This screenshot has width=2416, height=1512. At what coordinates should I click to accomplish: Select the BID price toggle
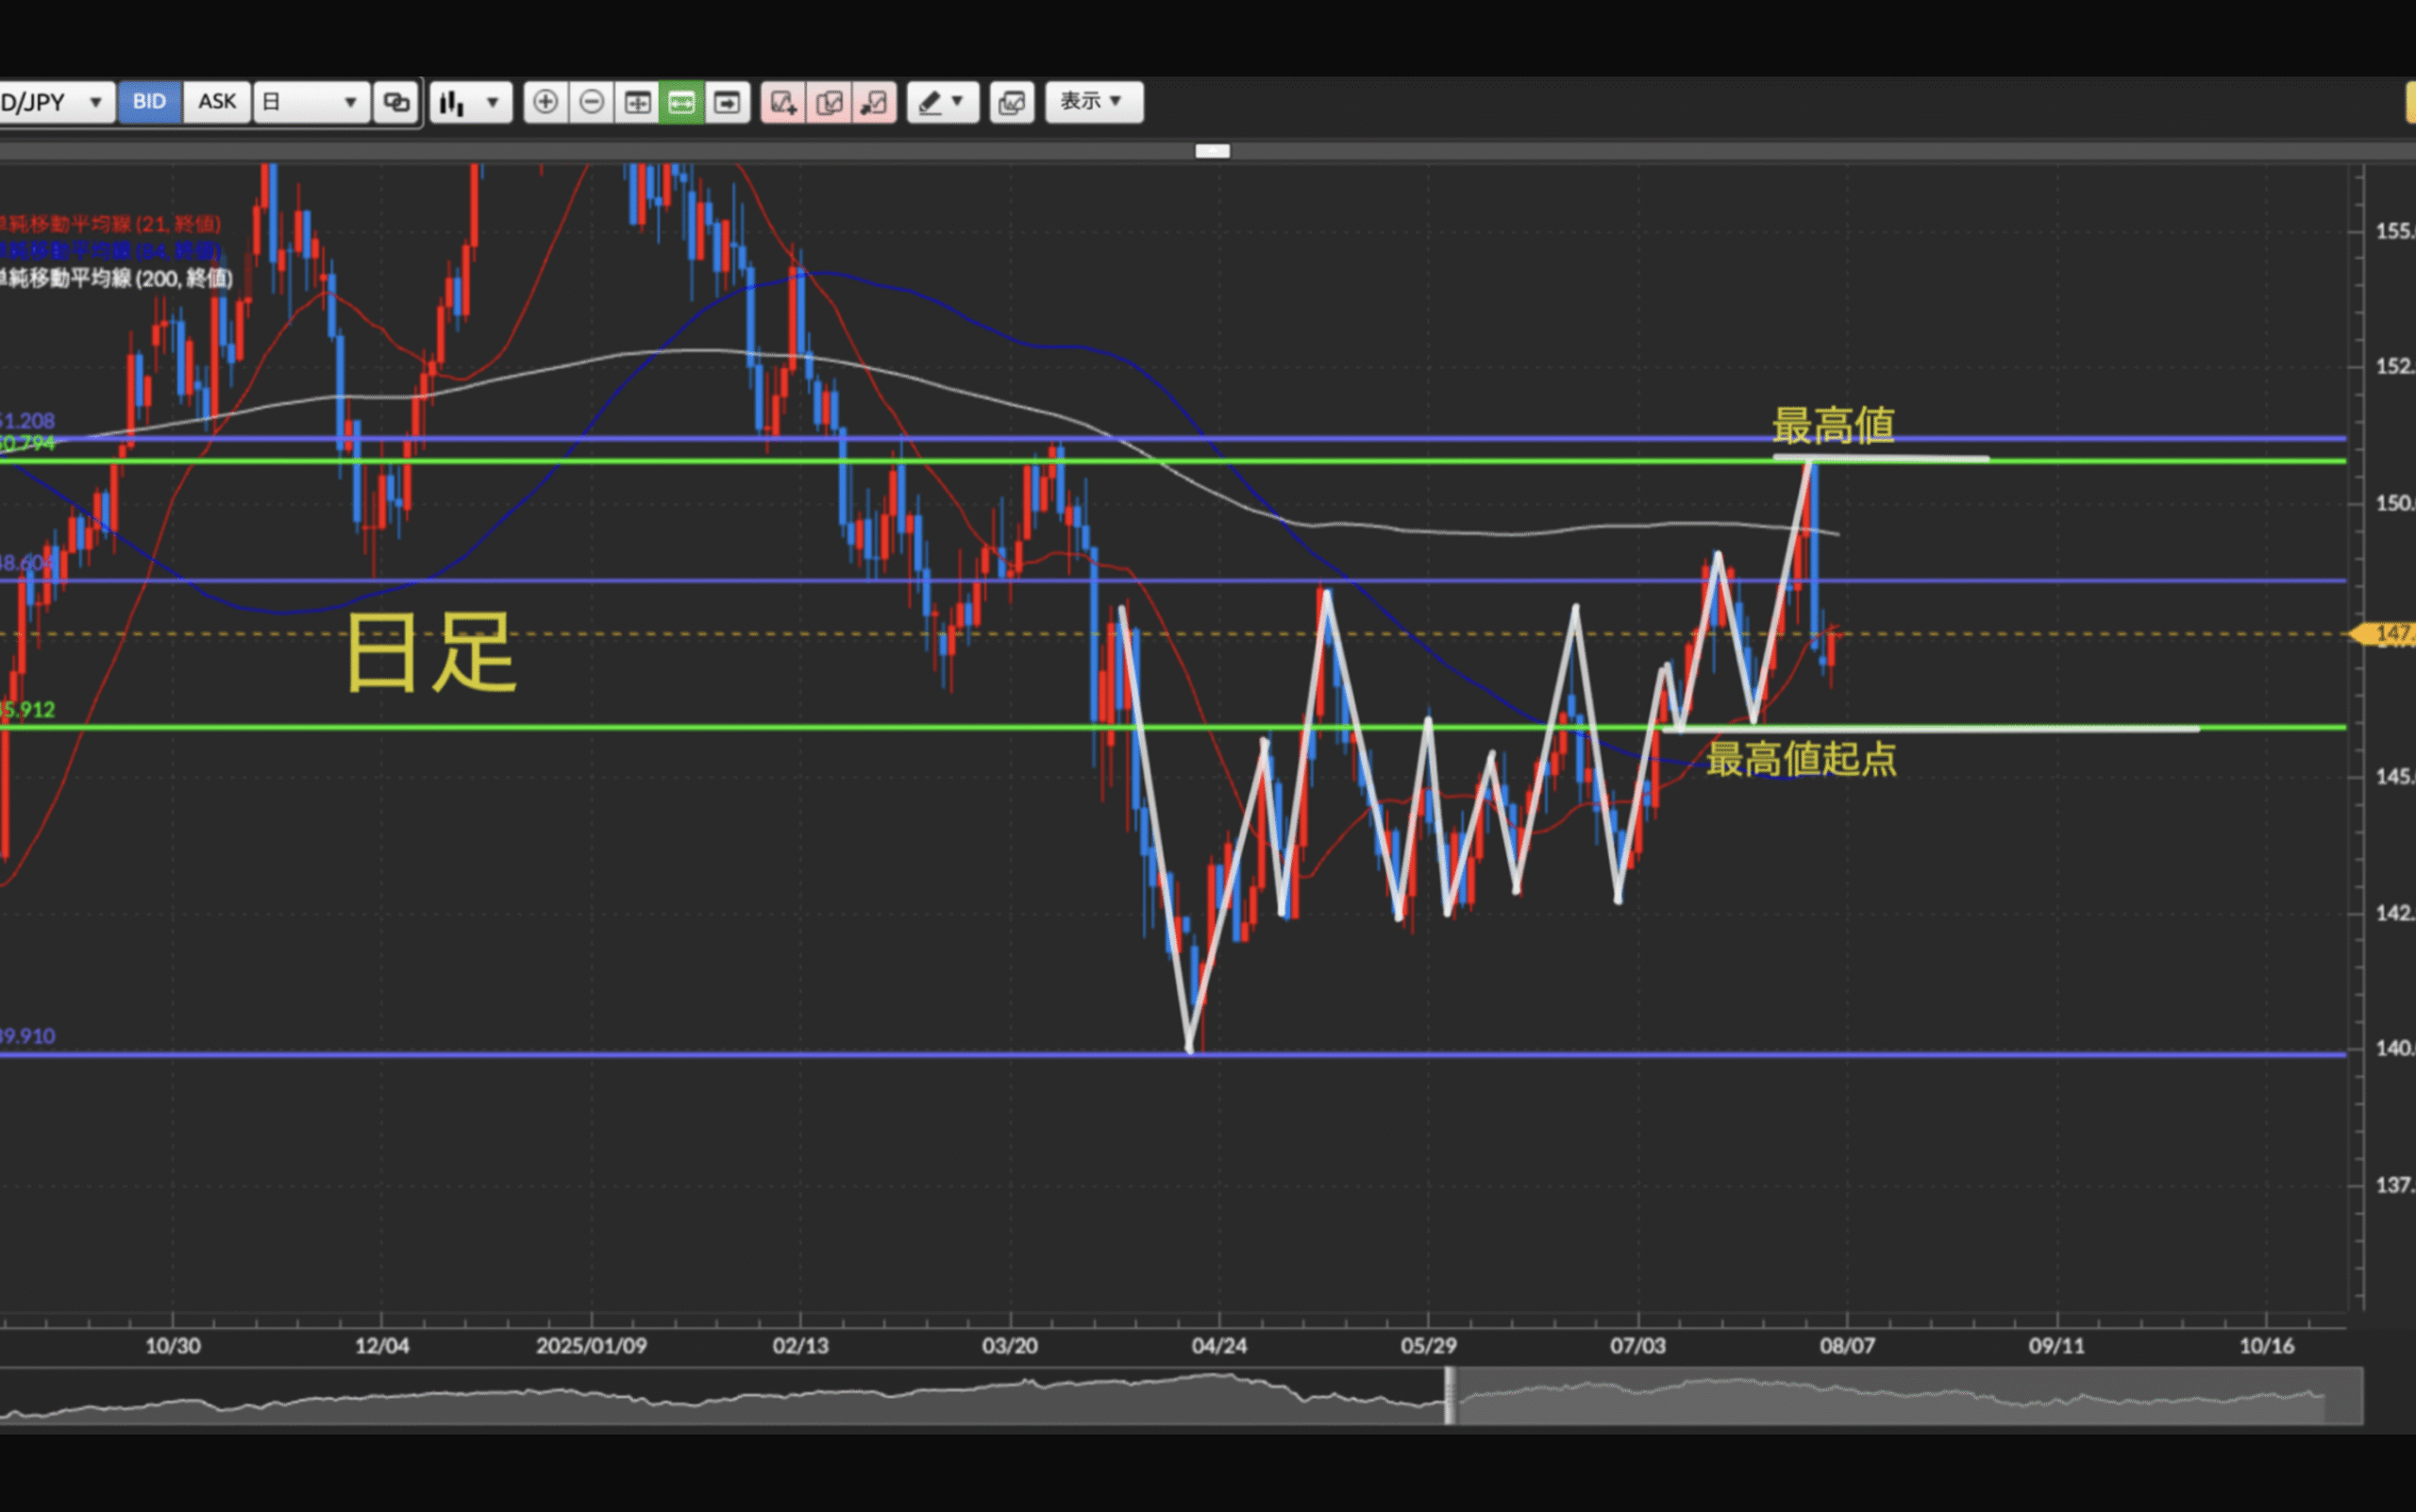(x=149, y=102)
